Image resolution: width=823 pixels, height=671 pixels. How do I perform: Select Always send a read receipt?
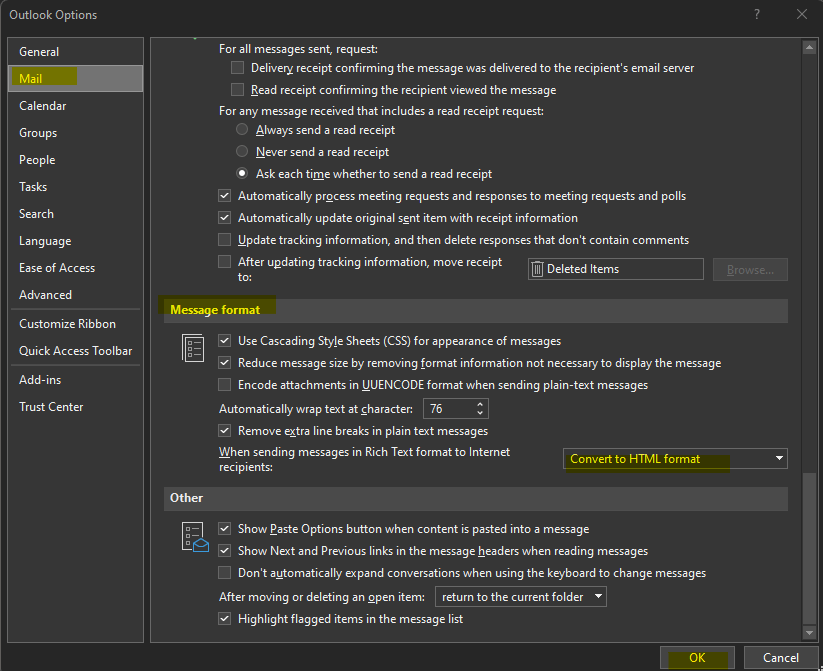241,129
